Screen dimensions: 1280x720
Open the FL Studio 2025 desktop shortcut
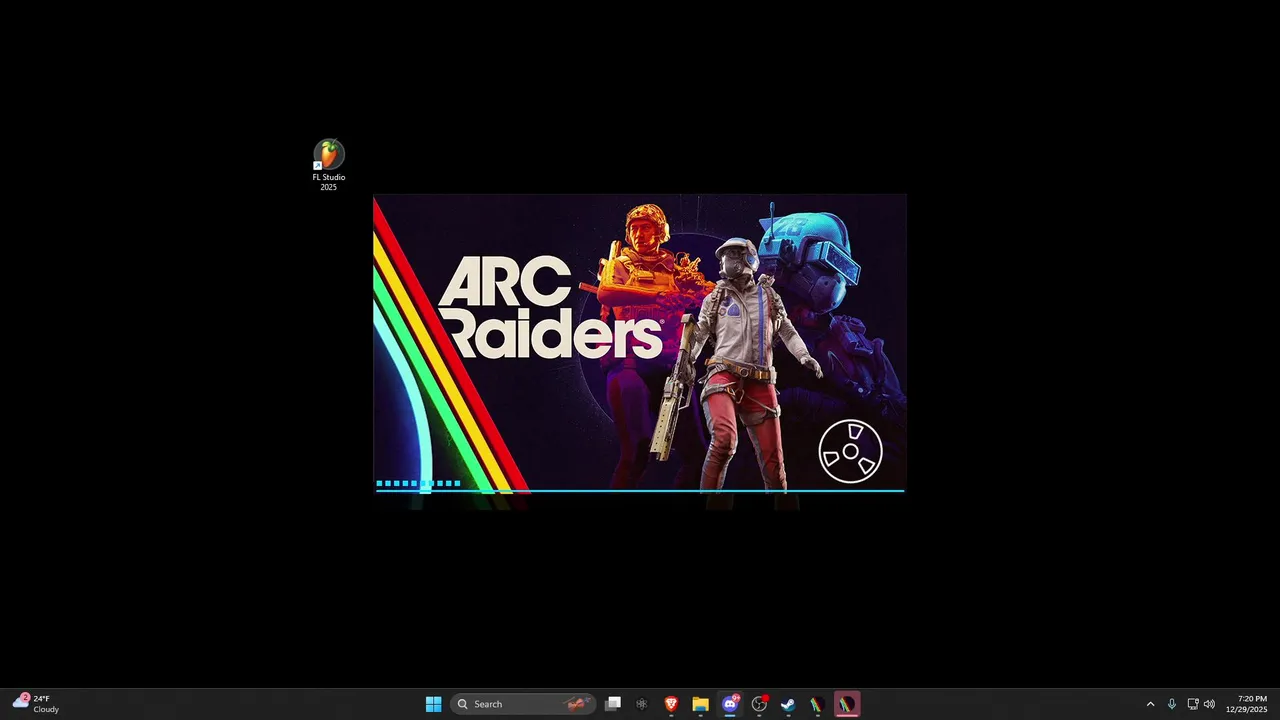click(328, 165)
